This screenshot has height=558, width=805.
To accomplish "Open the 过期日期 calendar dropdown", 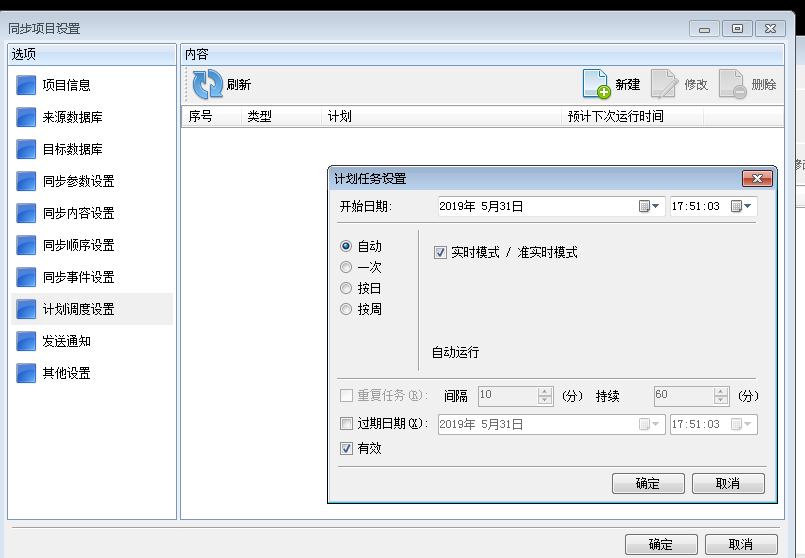I will pyautogui.click(x=649, y=424).
